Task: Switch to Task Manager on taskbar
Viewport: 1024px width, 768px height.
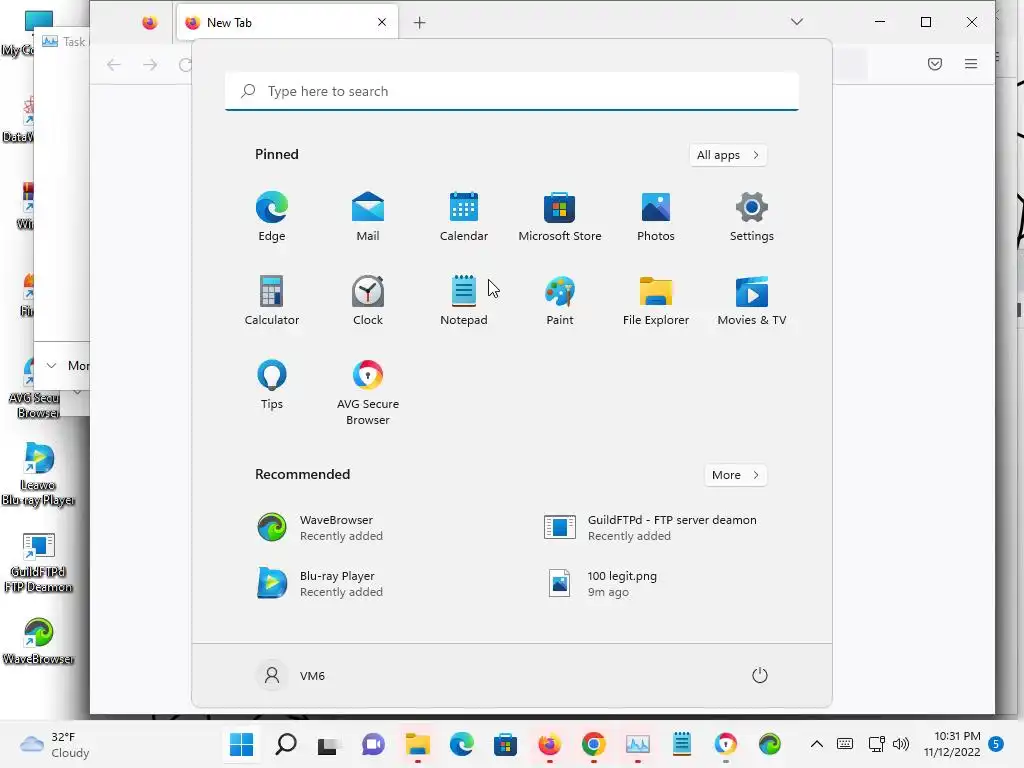Action: tap(637, 744)
